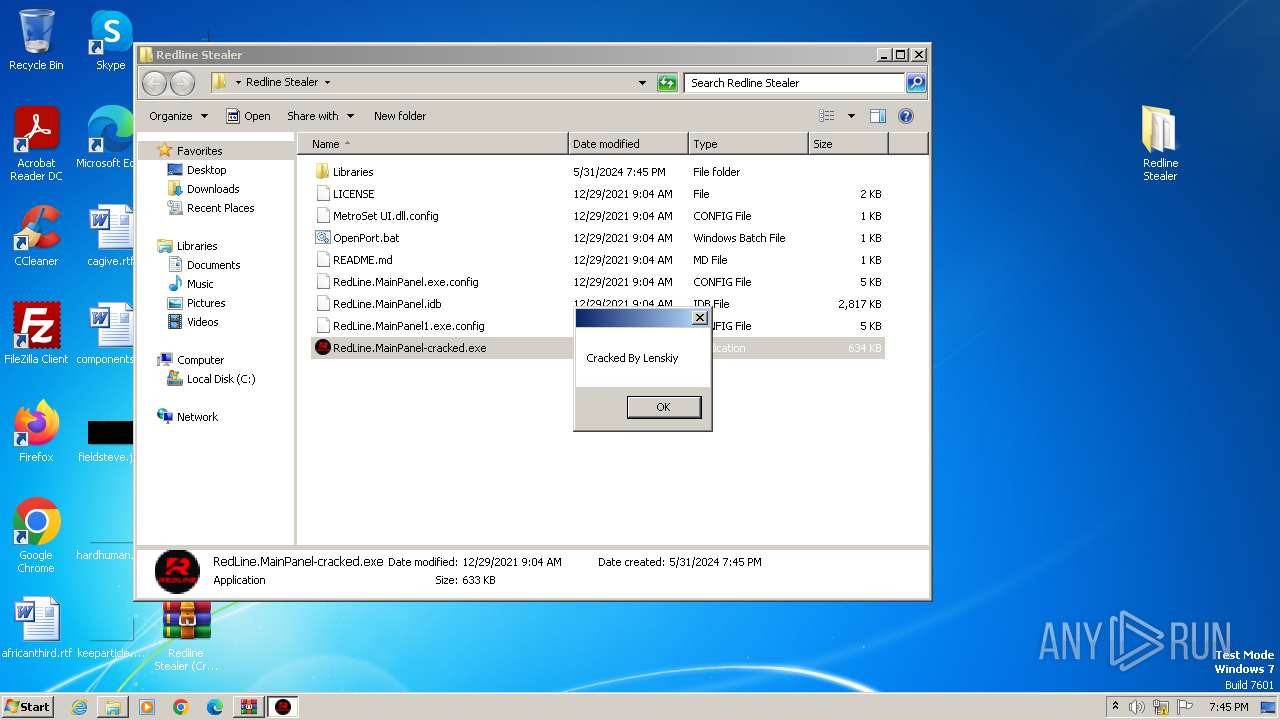Open the Libraries folder in the file list
Image resolution: width=1280 pixels, height=720 pixels.
(353, 172)
